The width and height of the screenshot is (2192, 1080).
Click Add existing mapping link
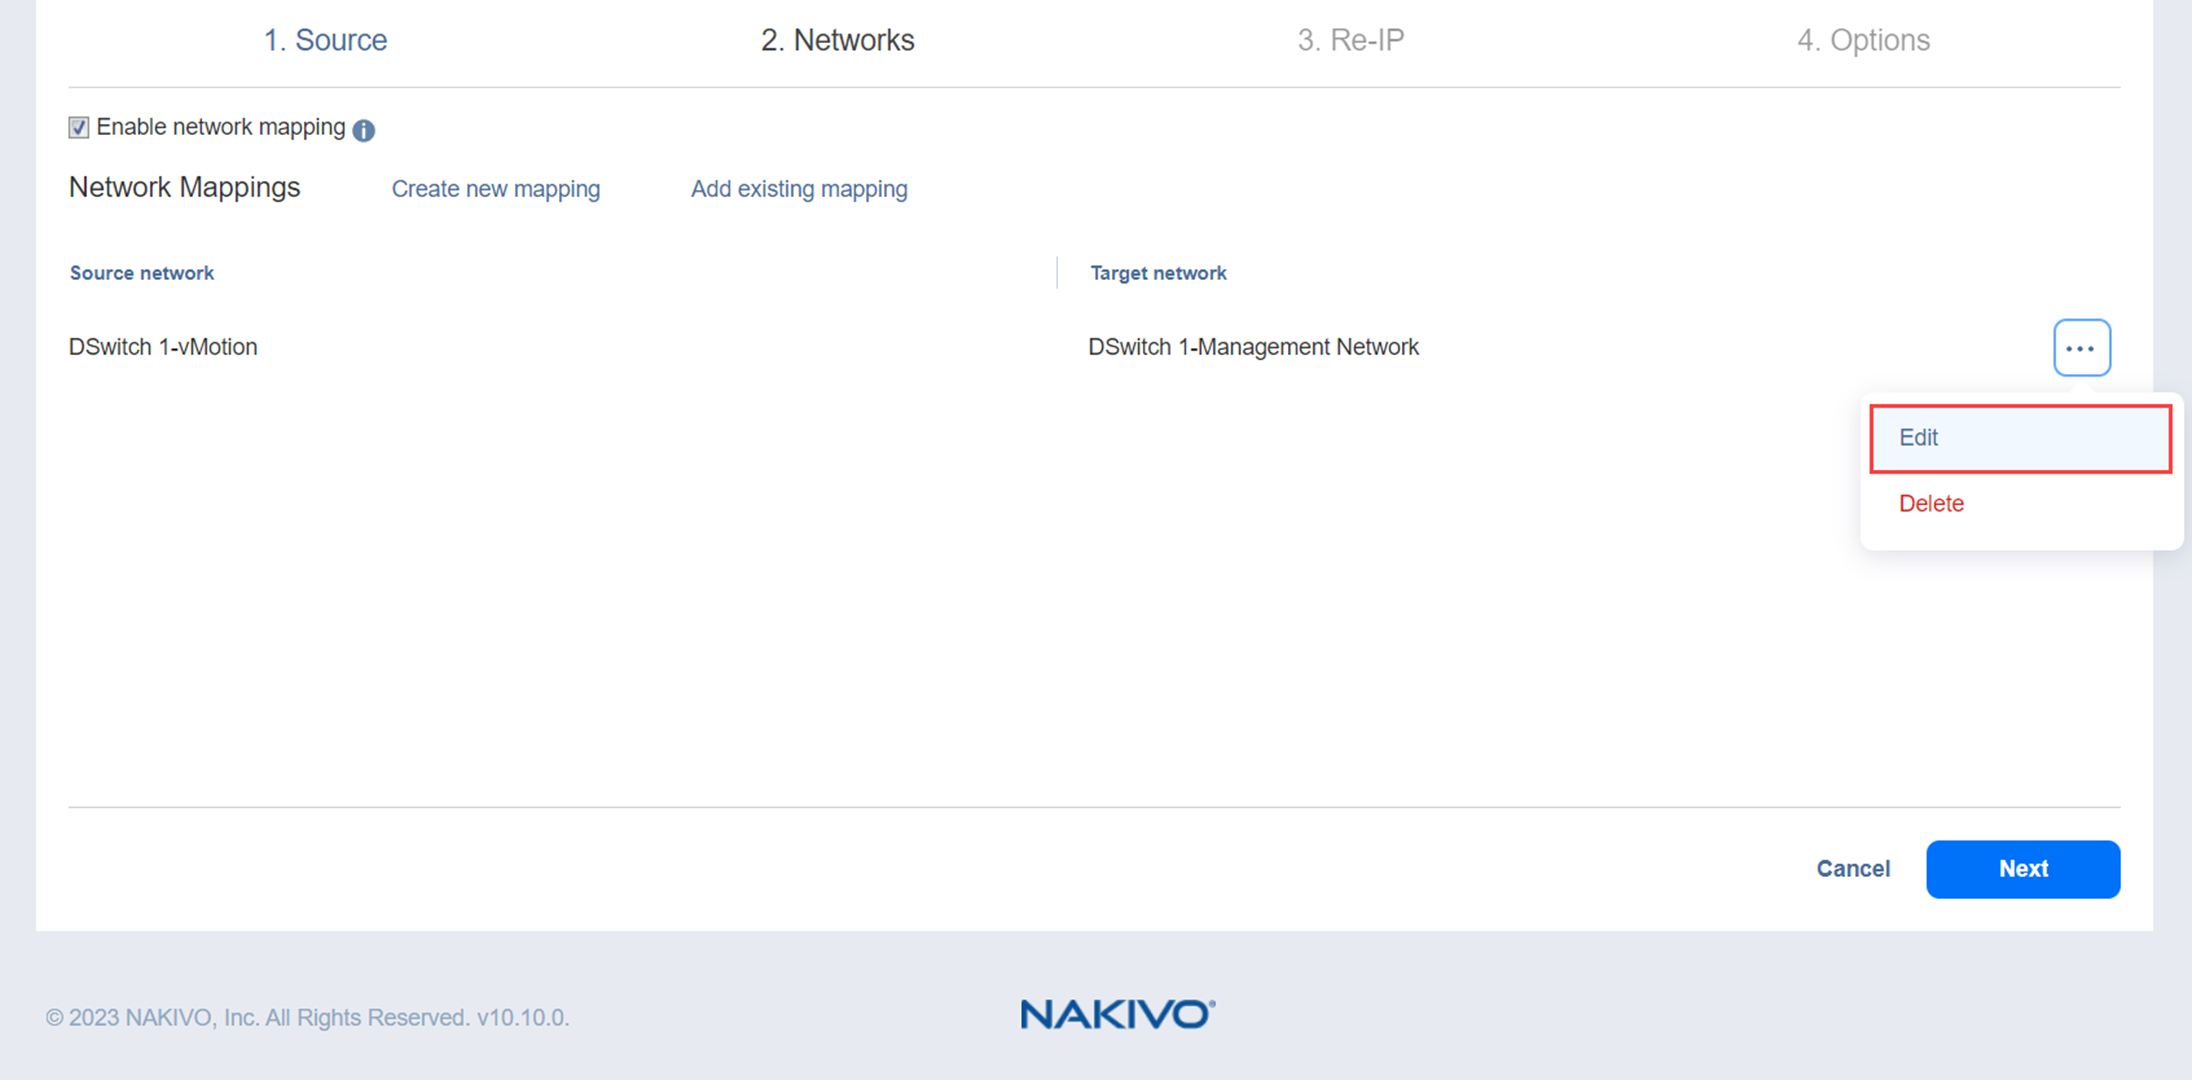click(x=799, y=189)
